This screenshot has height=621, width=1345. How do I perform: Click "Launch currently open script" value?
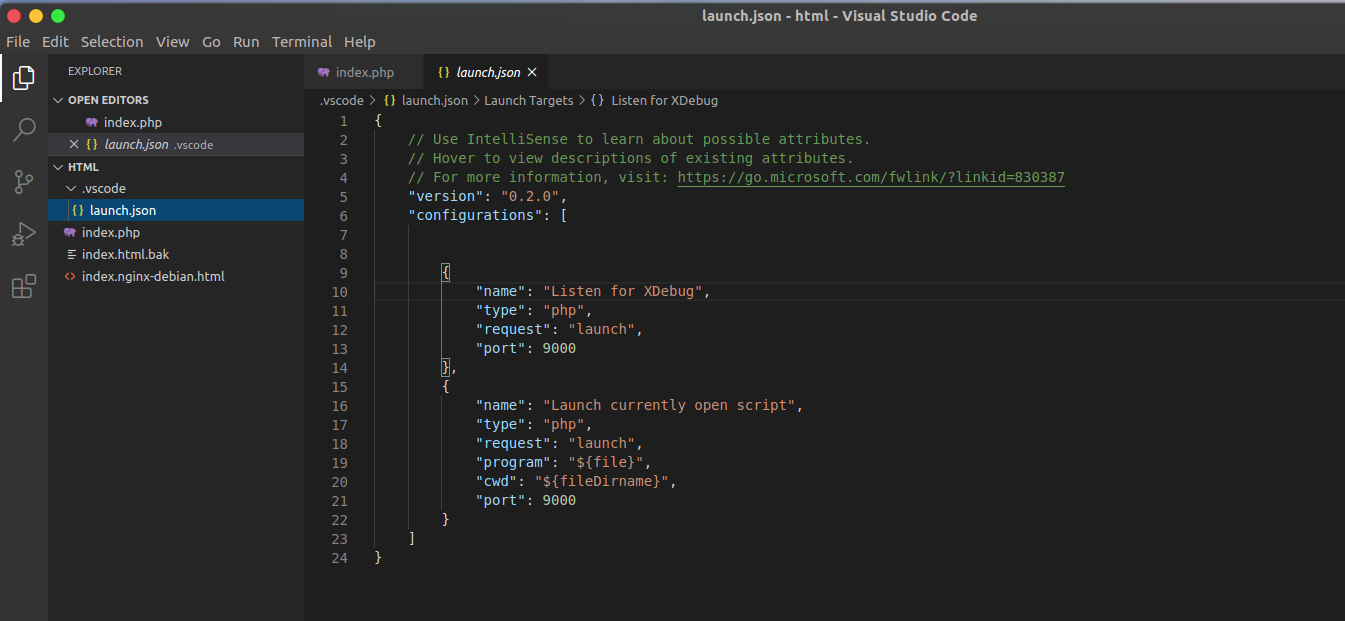pos(669,405)
